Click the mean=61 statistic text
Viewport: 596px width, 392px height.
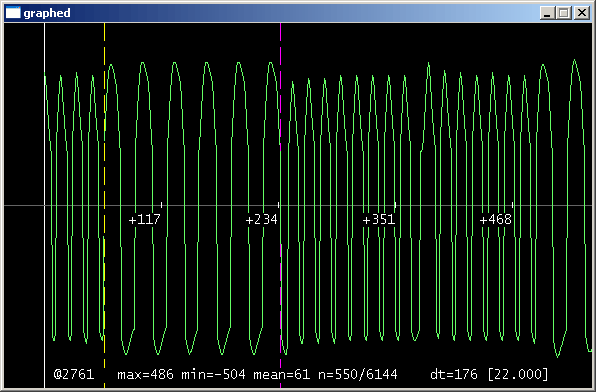point(282,375)
